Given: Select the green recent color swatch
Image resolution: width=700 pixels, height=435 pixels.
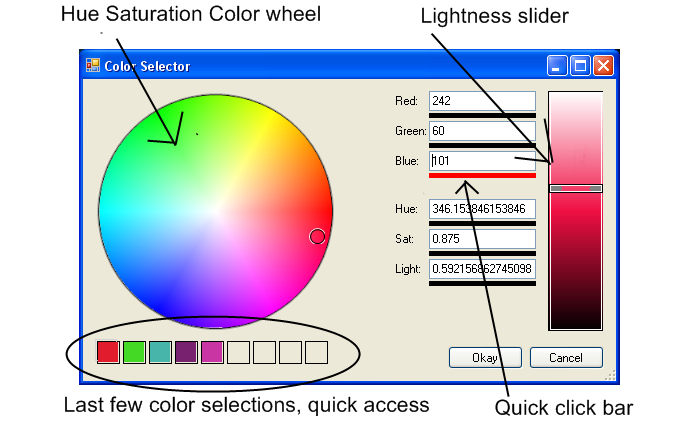Looking at the screenshot, I should [134, 352].
